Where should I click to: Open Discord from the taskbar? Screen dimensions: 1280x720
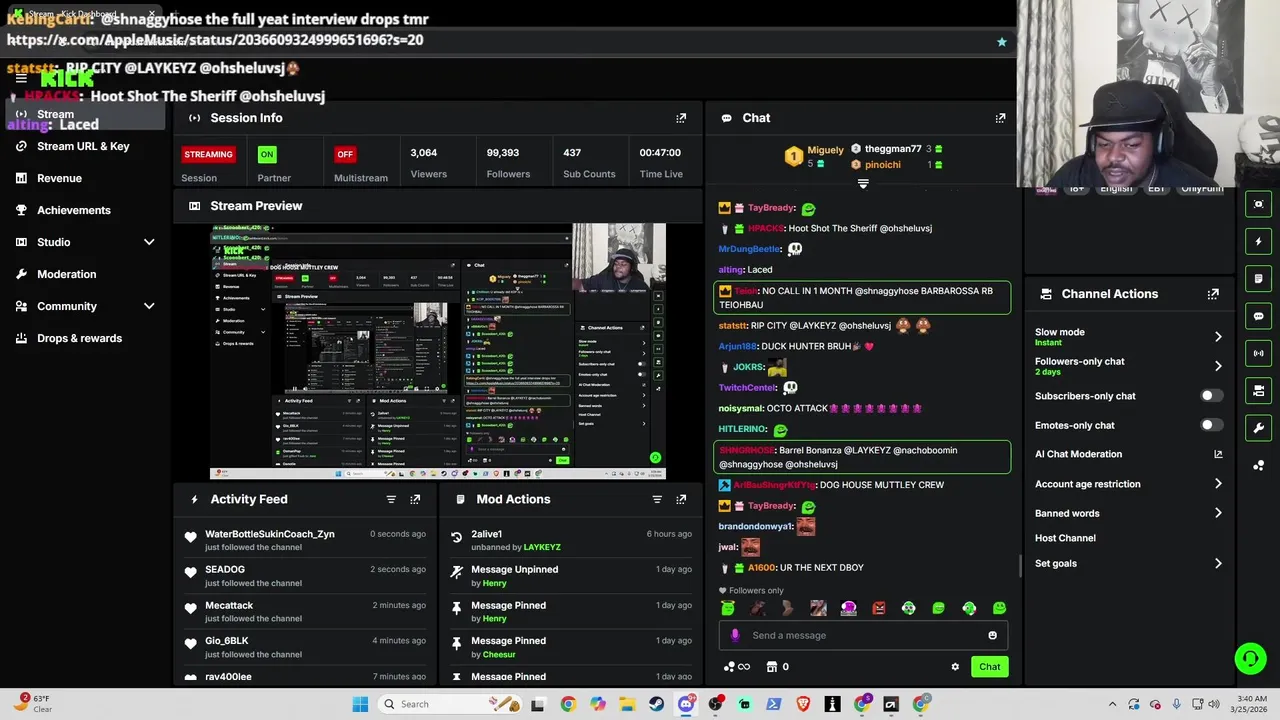(685, 704)
